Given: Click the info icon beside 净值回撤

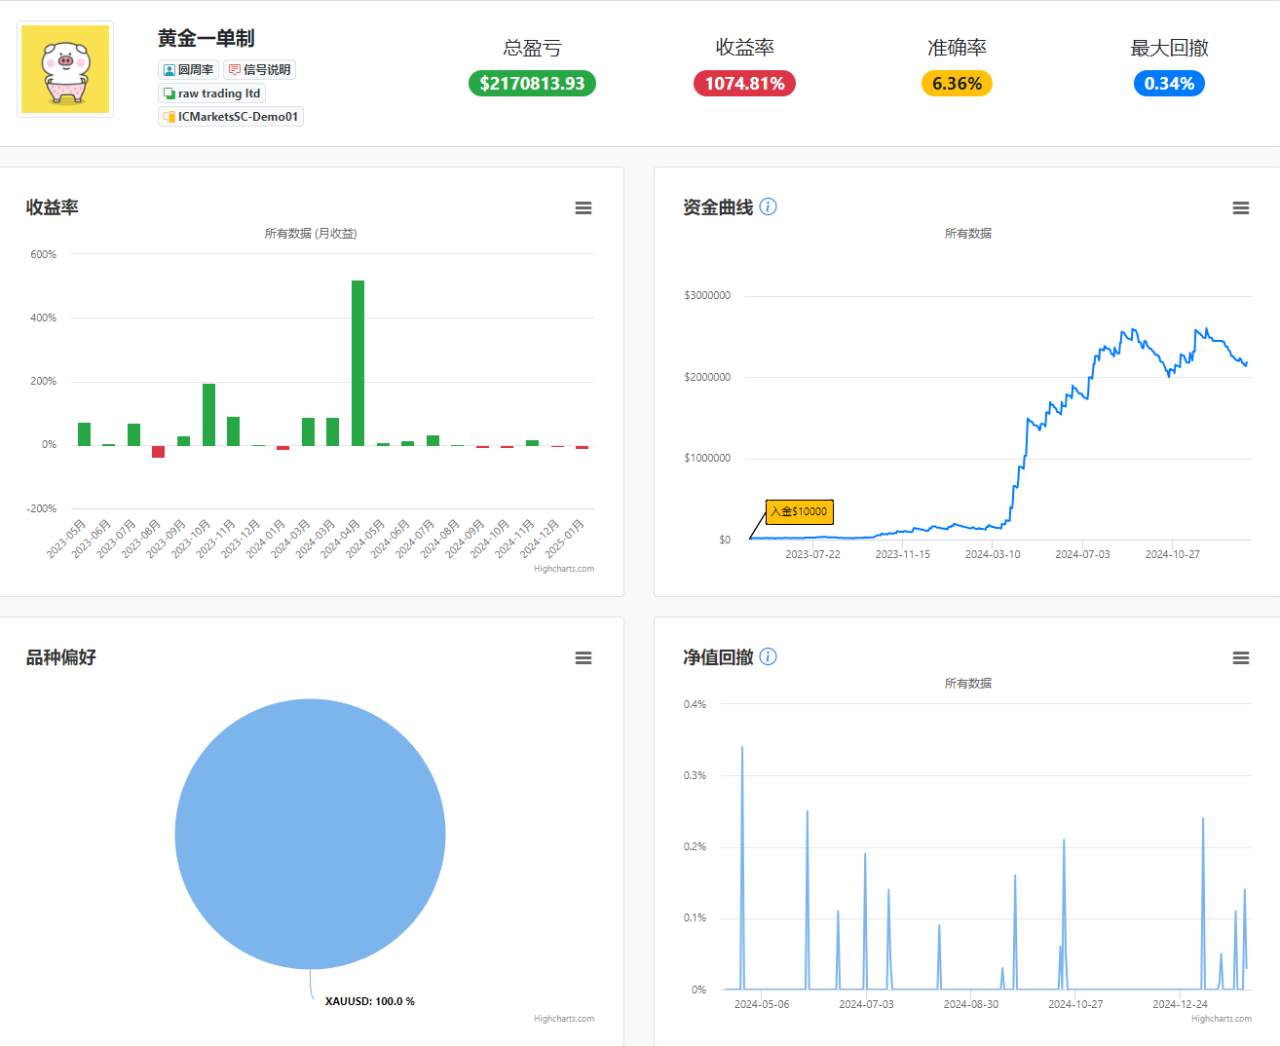Looking at the screenshot, I should (768, 657).
